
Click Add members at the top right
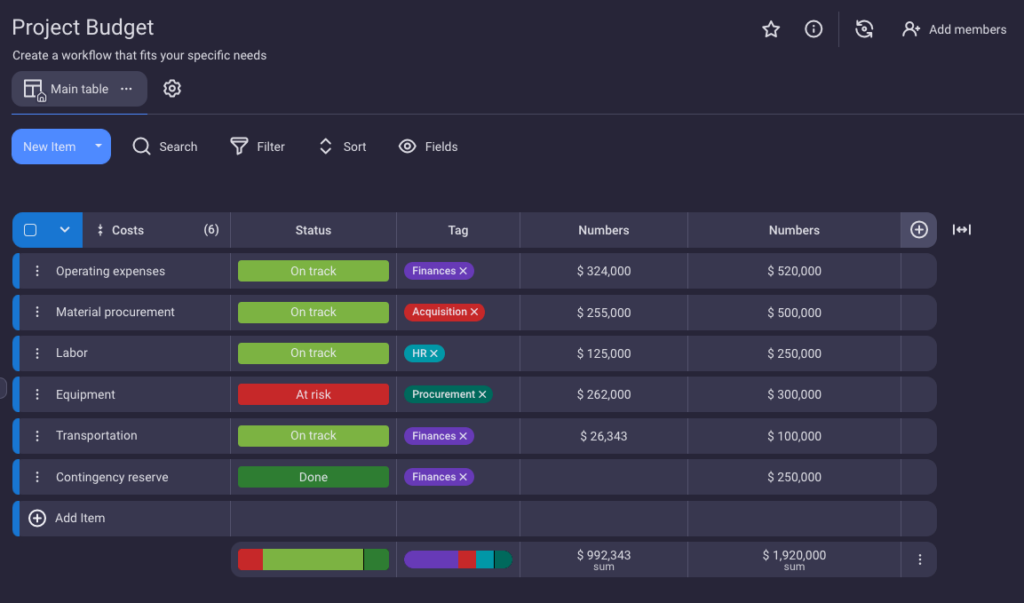[x=953, y=29]
